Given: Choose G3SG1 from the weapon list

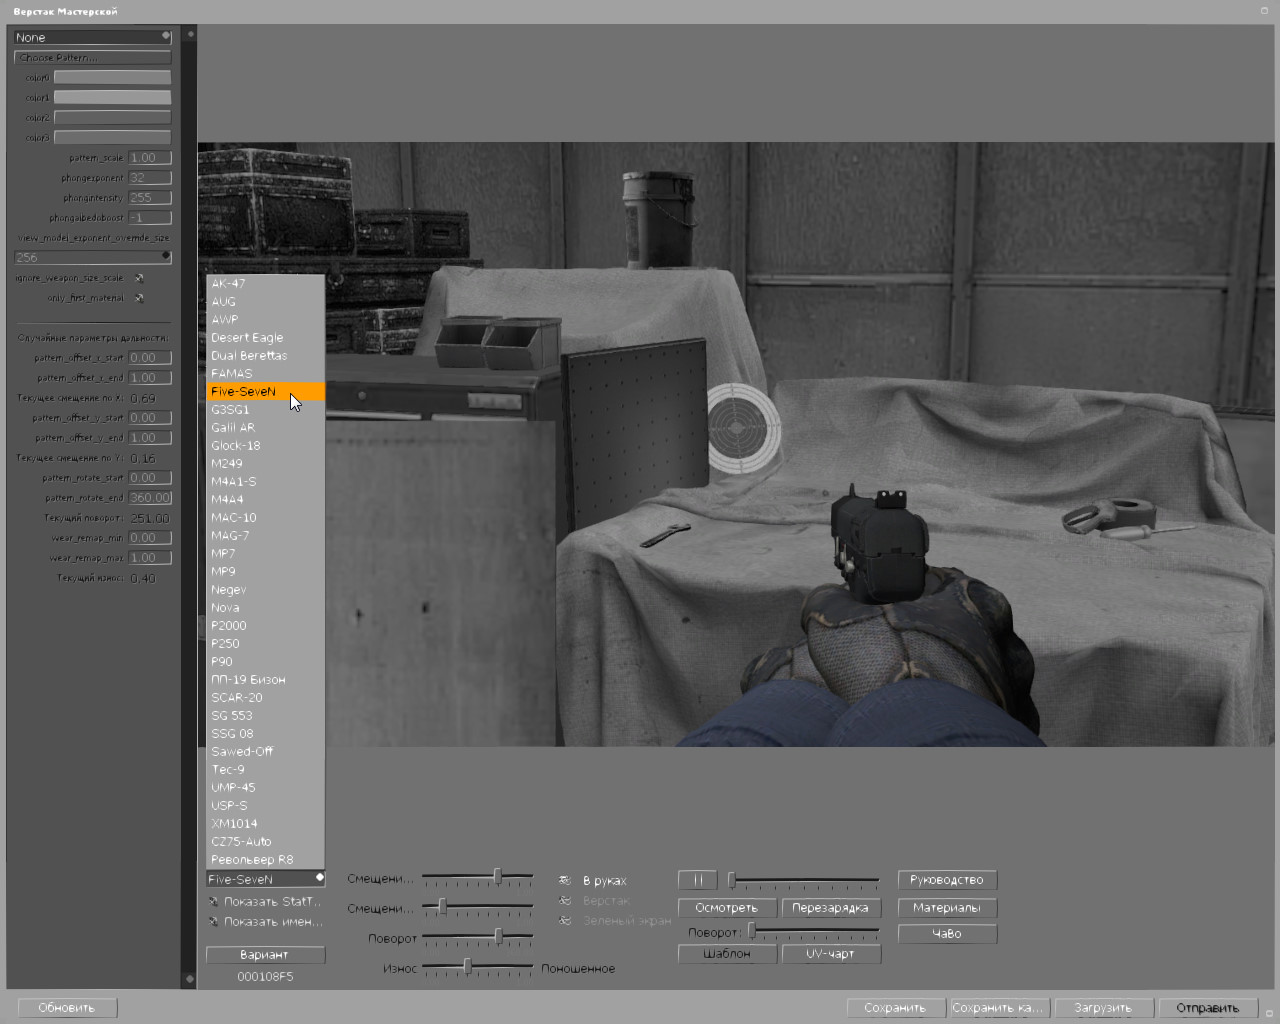Looking at the screenshot, I should [x=265, y=409].
